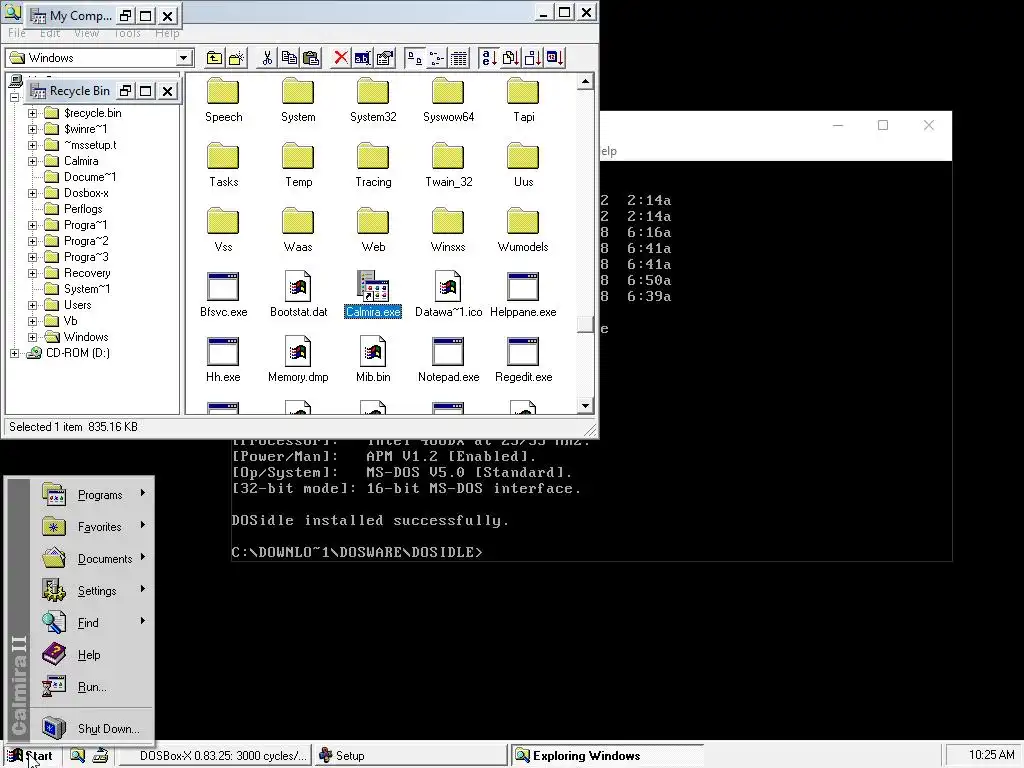Select the Winsxs folder icon
Viewport: 1024px width, 768px height.
(448, 230)
